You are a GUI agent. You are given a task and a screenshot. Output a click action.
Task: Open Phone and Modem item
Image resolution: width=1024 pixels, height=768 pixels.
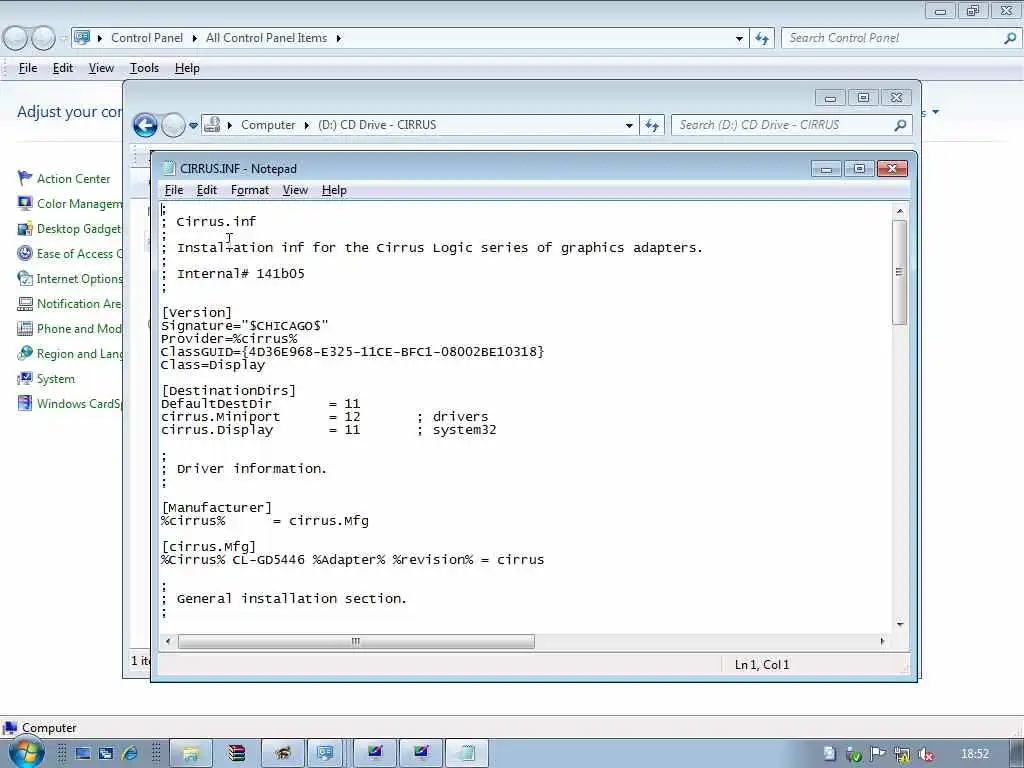(x=70, y=328)
